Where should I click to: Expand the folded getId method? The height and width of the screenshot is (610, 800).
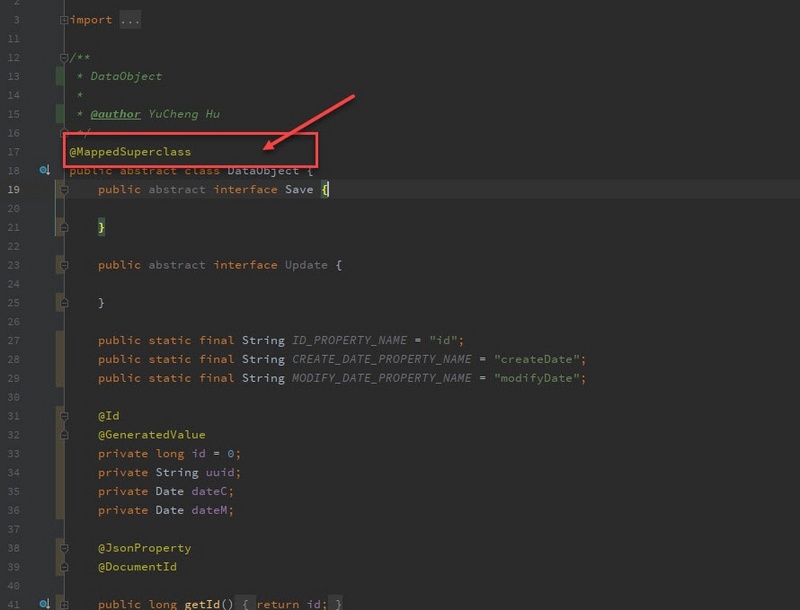point(64,604)
